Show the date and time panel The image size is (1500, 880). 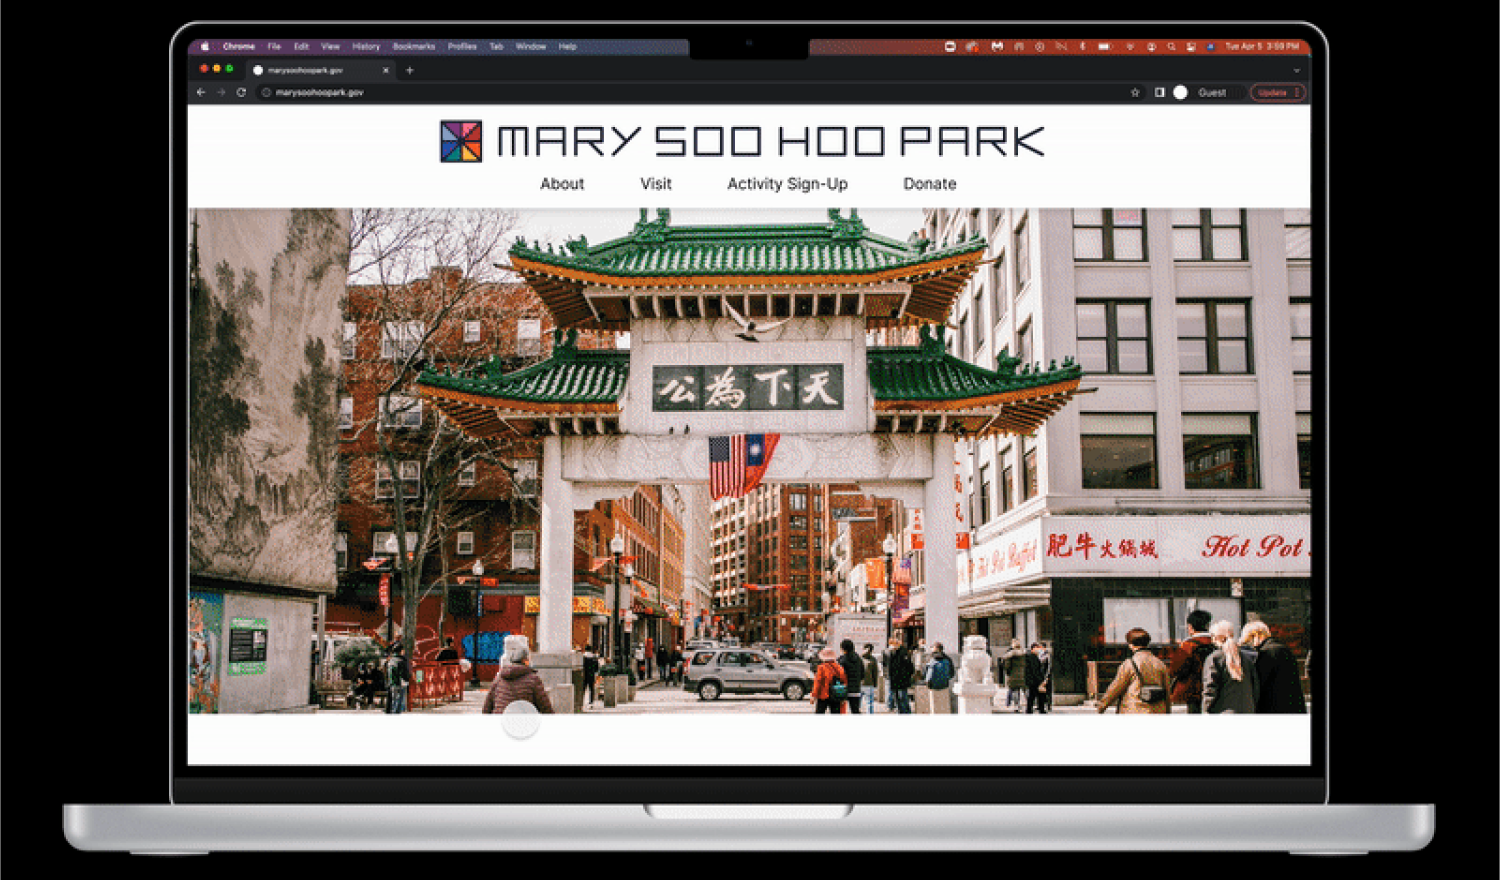1262,46
